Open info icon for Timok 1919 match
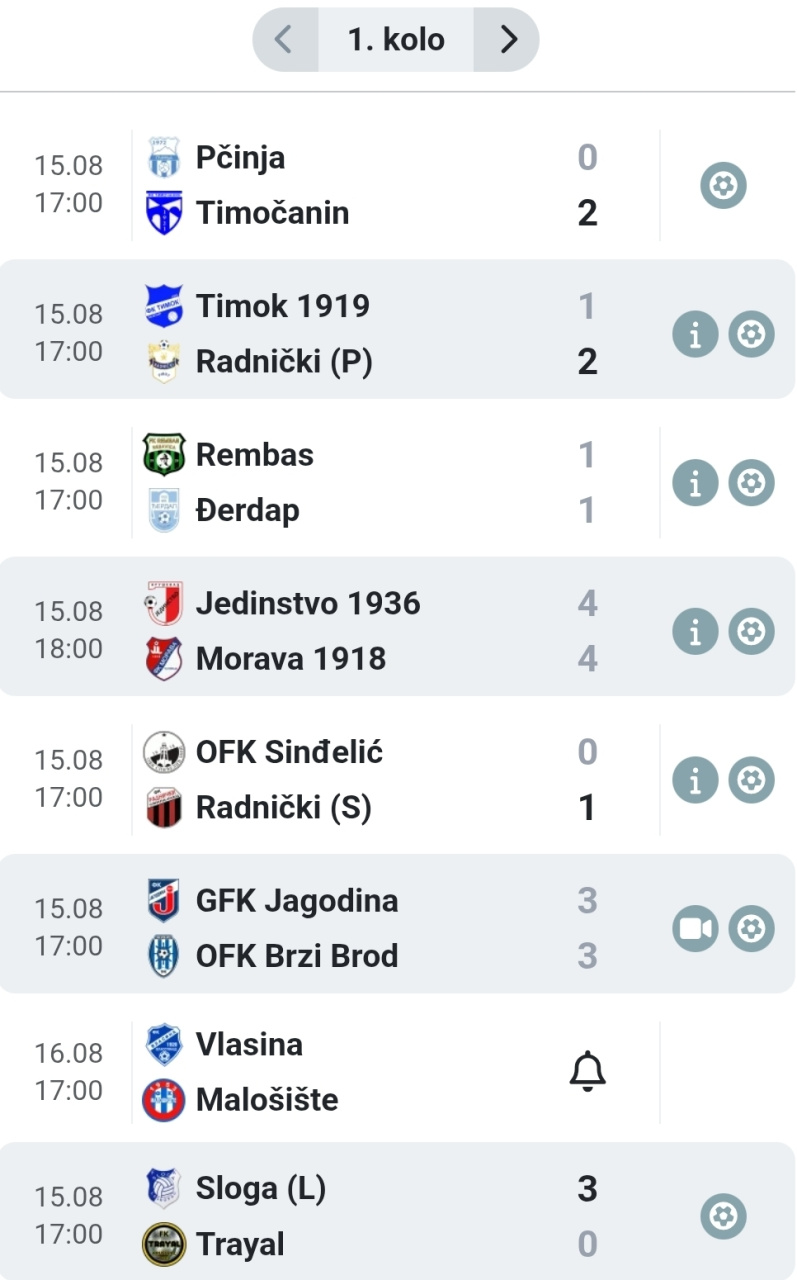Image resolution: width=797 pixels, height=1280 pixels. [x=695, y=334]
